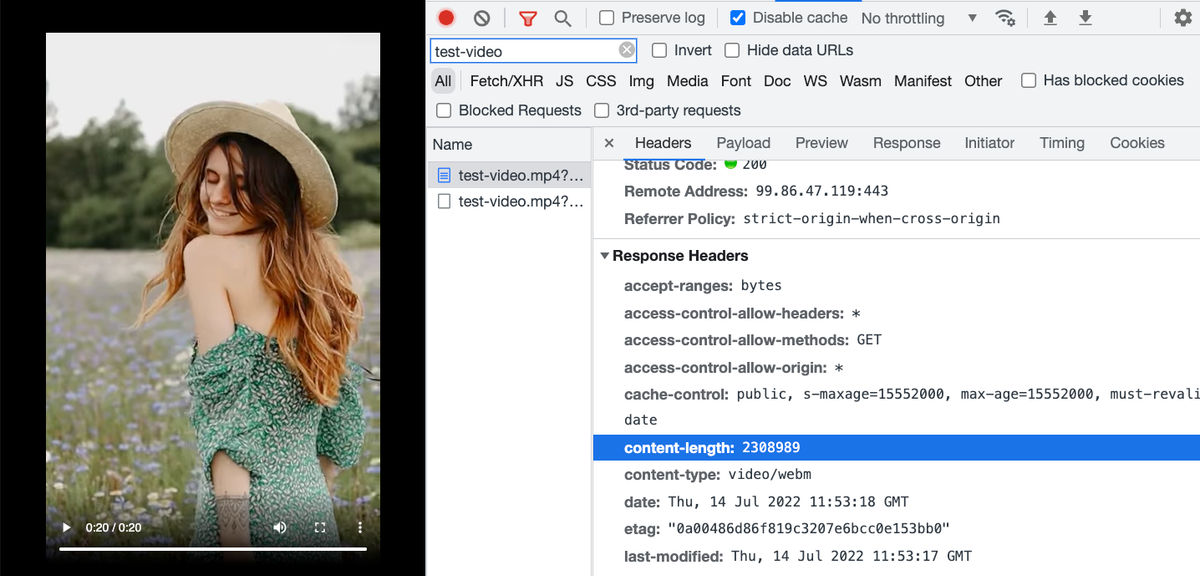Stop recording network log

(x=446, y=18)
